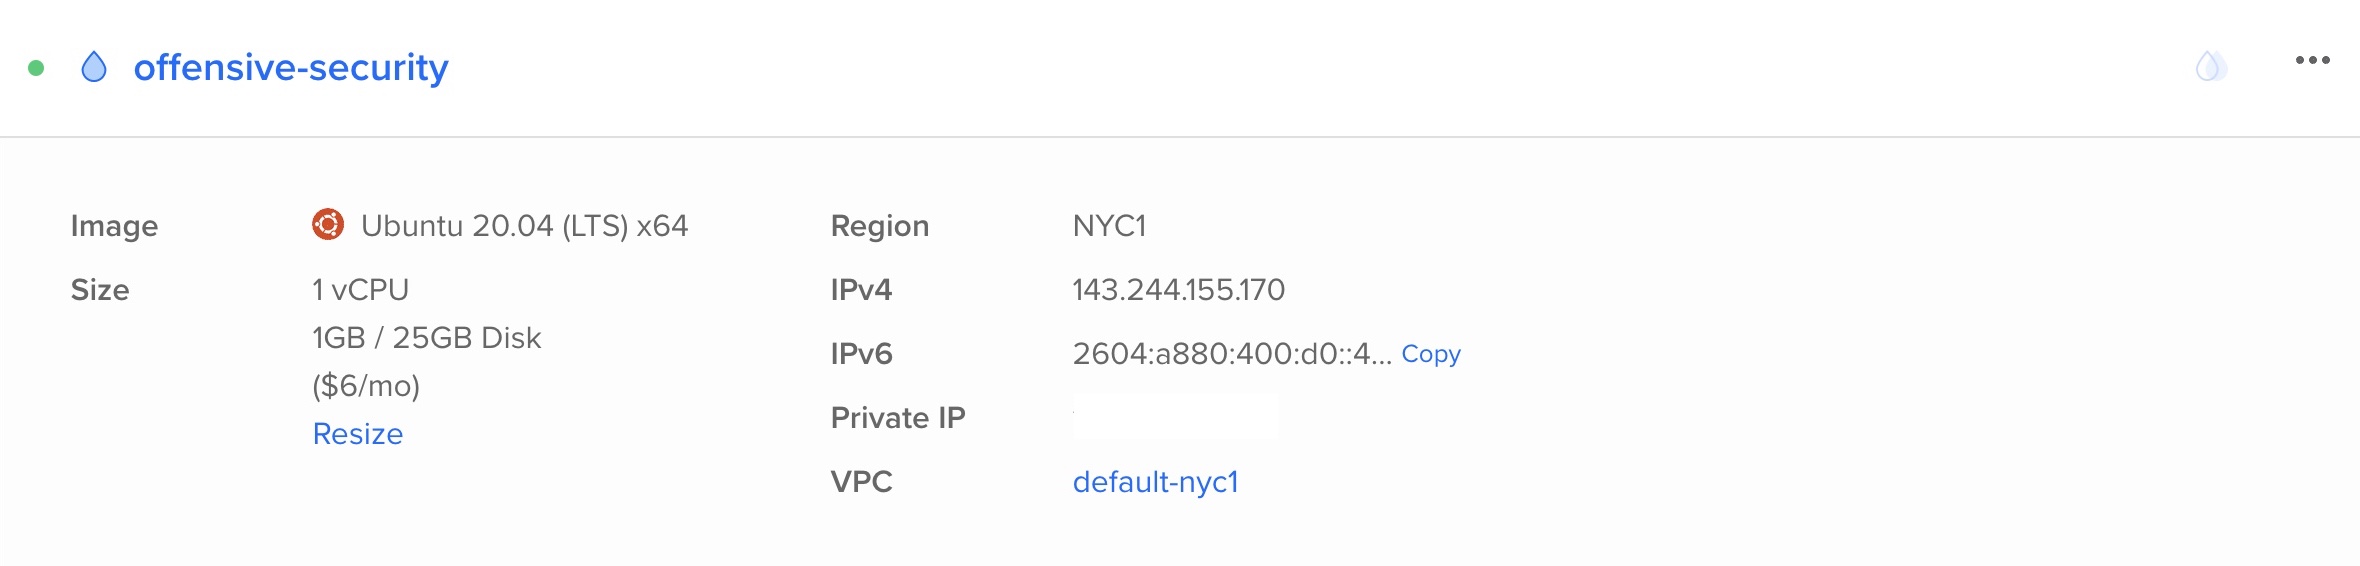Viewport: 2360px width, 566px height.
Task: Click the Image label
Action: click(115, 227)
